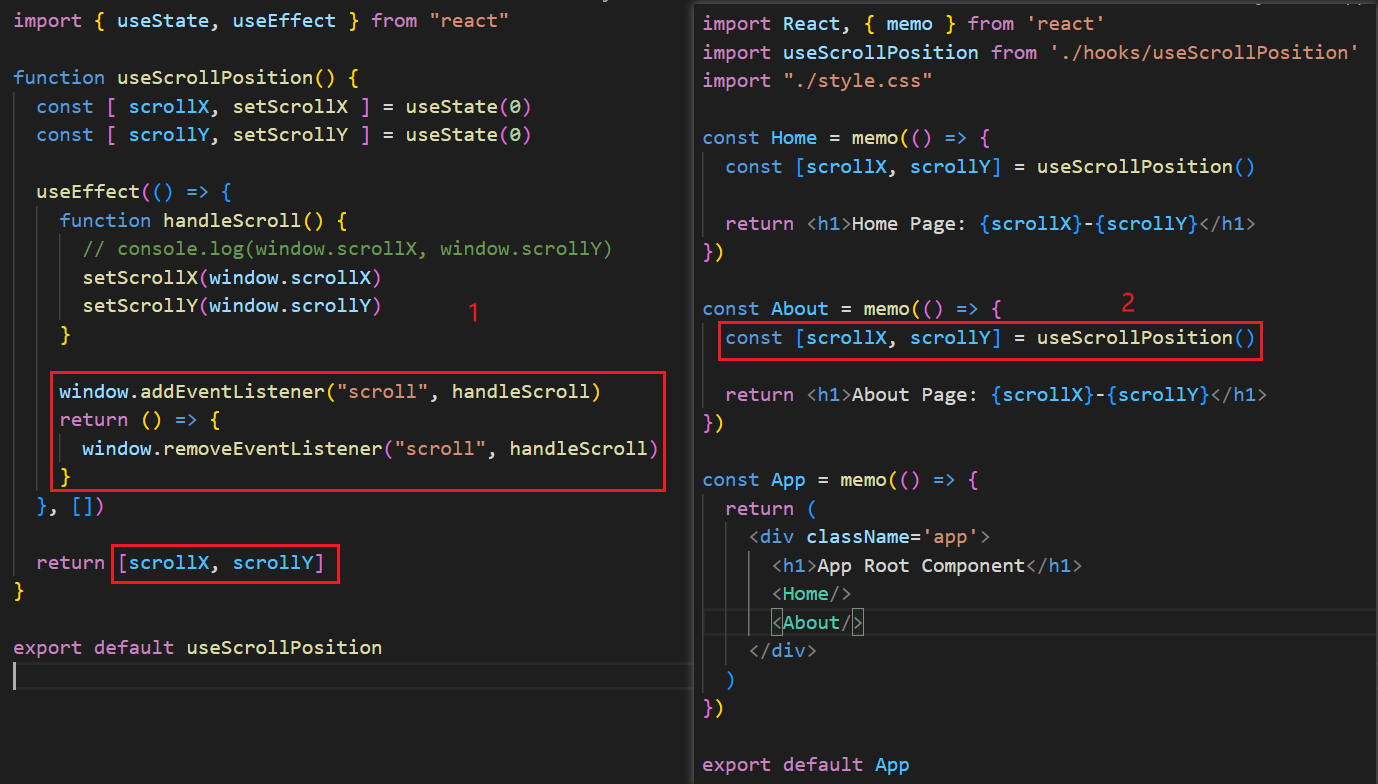Screen dimensions: 1378x784
Task: Click the 'window.removeEventListener' line
Action: [370, 448]
